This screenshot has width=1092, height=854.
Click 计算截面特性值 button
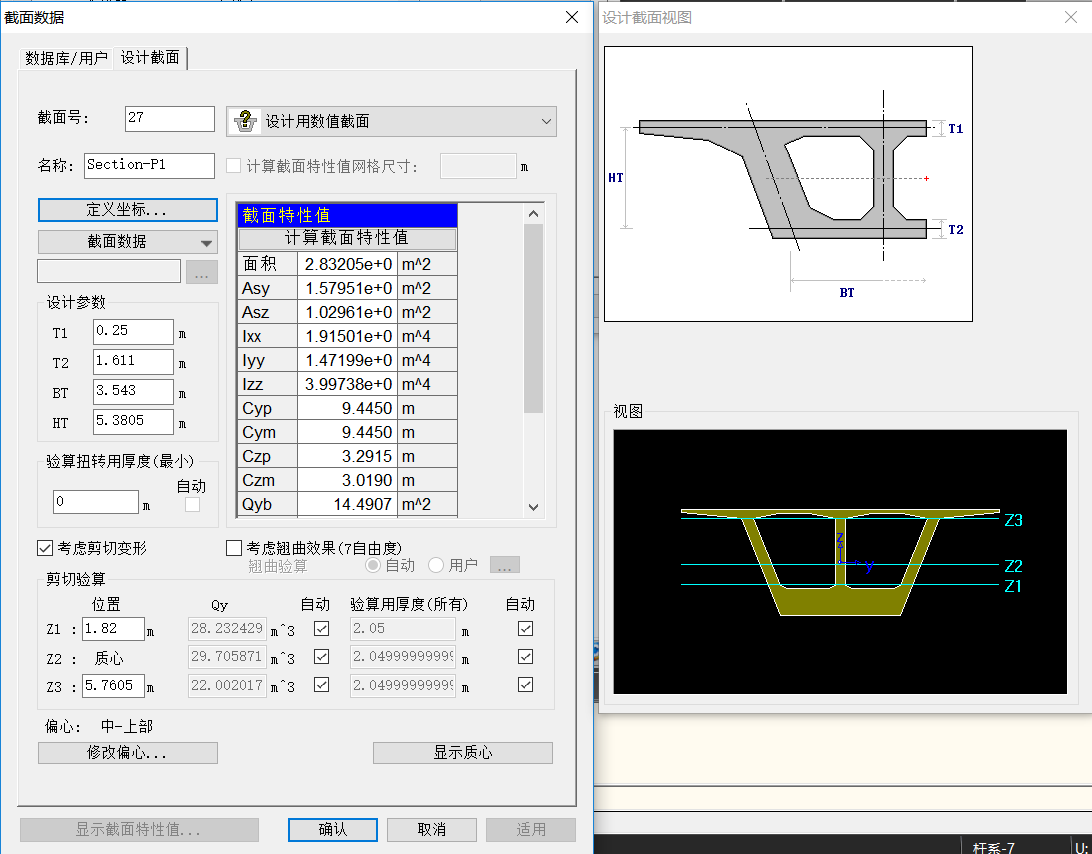click(x=347, y=238)
